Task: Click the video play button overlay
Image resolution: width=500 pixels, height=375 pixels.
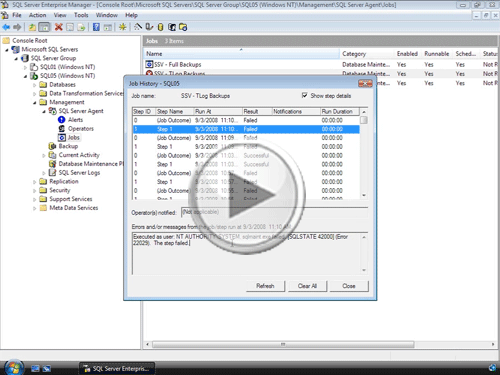Action: point(247,196)
